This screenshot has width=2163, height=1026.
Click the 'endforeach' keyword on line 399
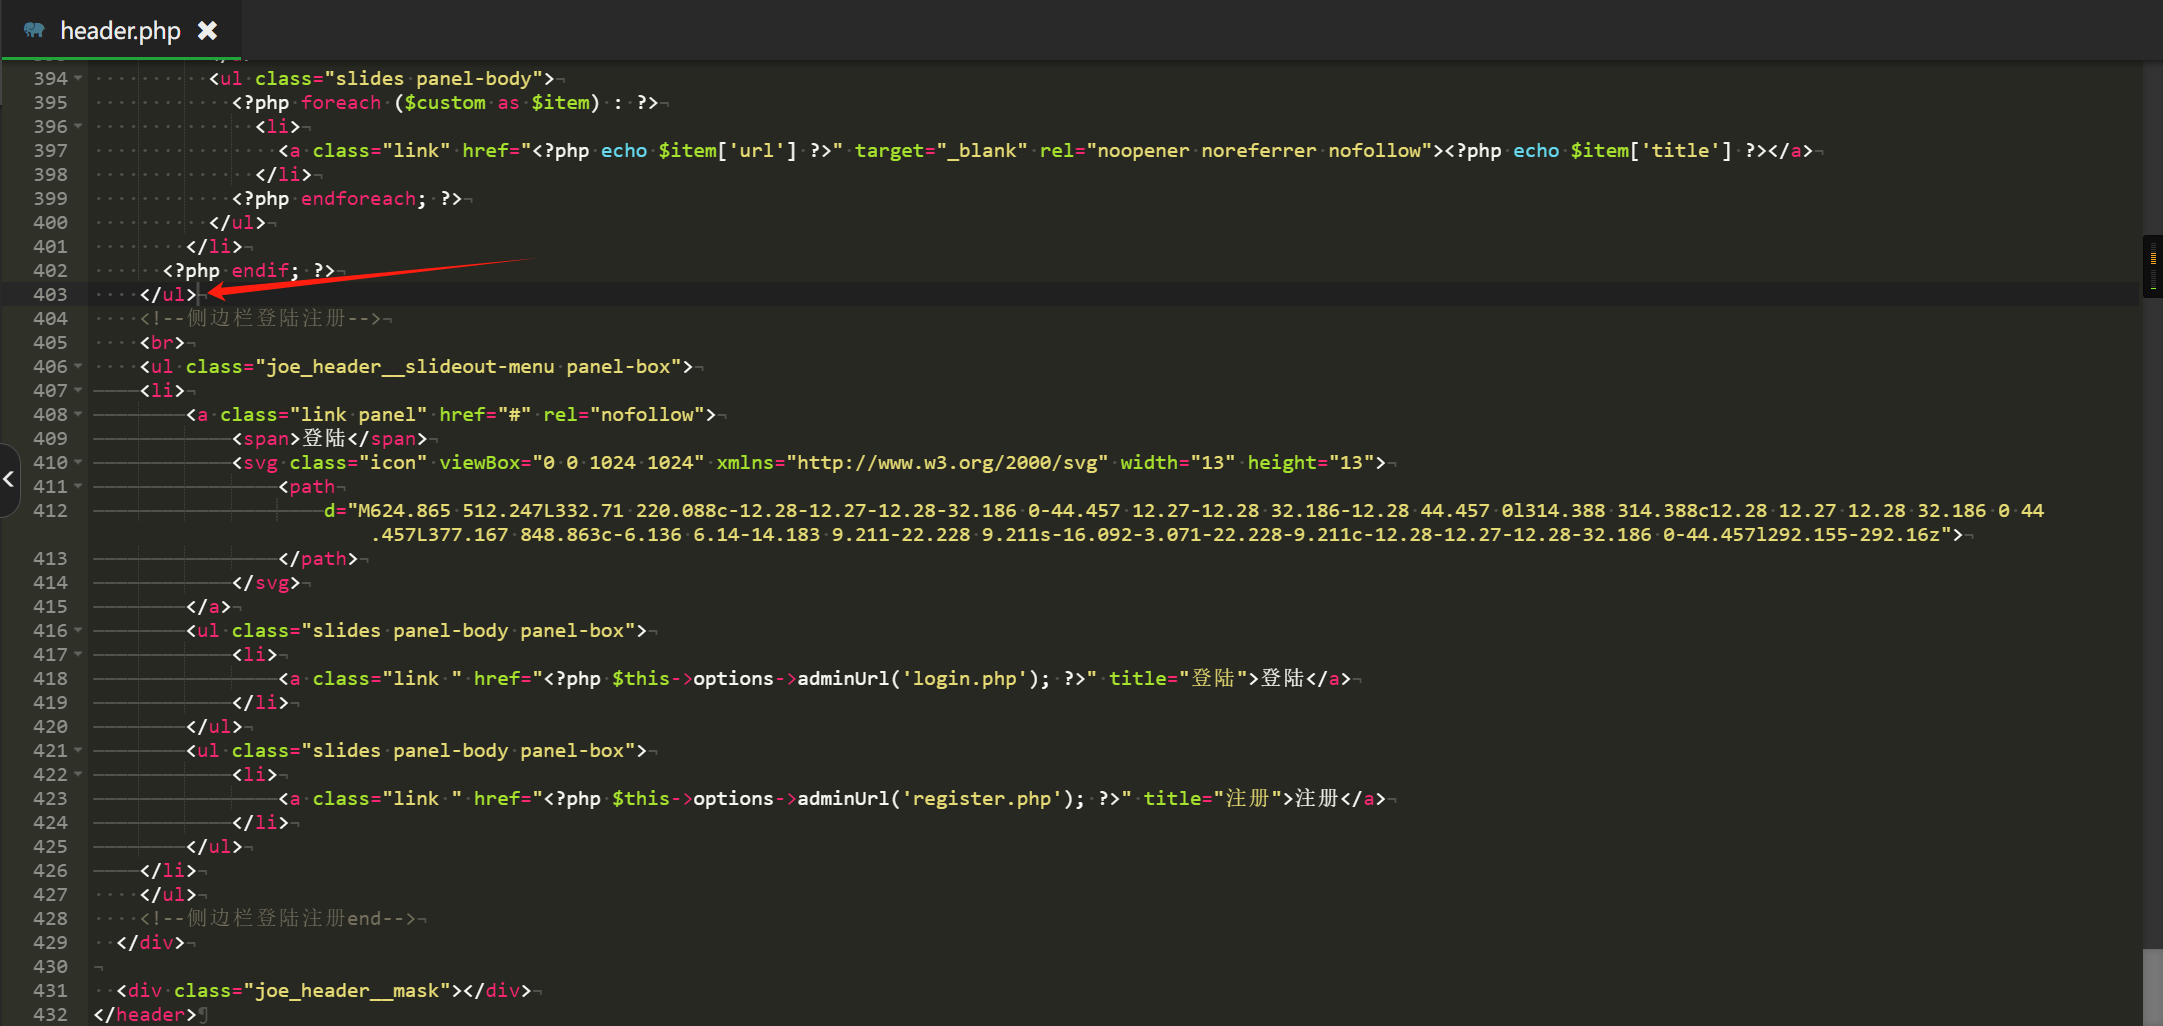[x=358, y=198]
